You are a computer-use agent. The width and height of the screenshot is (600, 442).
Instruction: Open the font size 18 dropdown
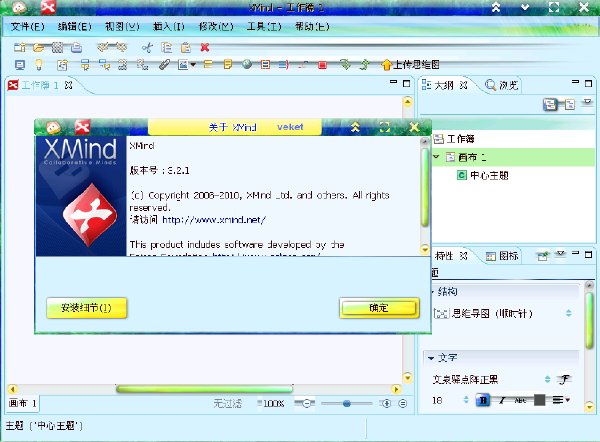466,400
